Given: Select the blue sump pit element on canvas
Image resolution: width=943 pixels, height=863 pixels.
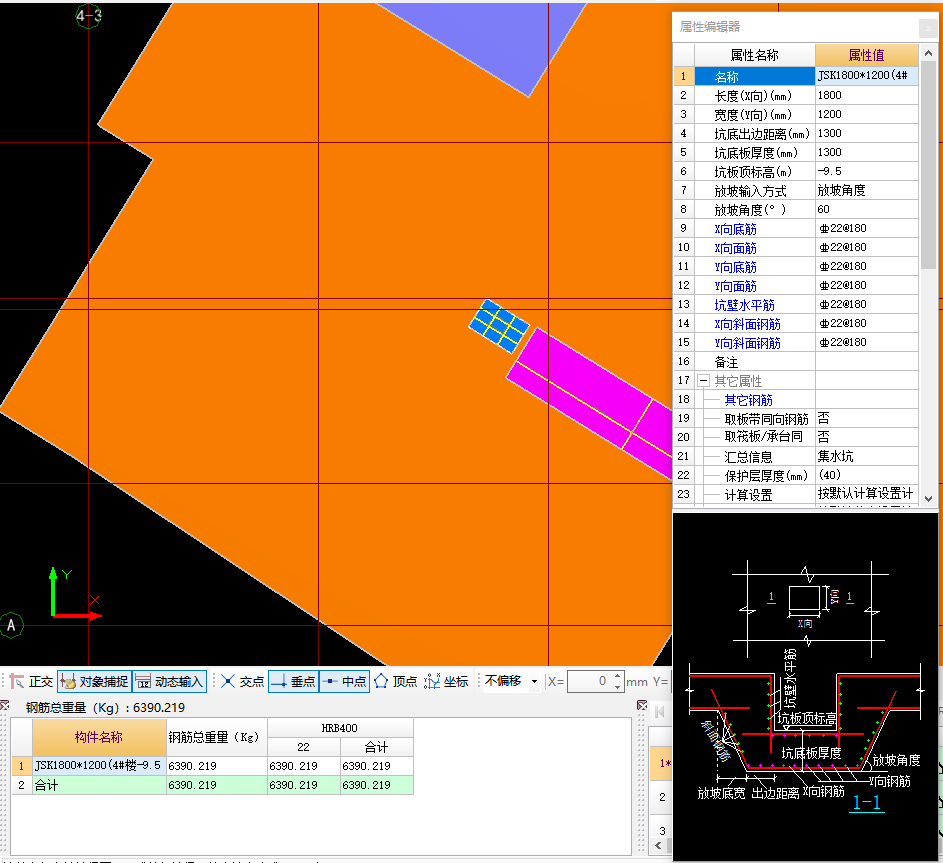Looking at the screenshot, I should pyautogui.click(x=499, y=325).
